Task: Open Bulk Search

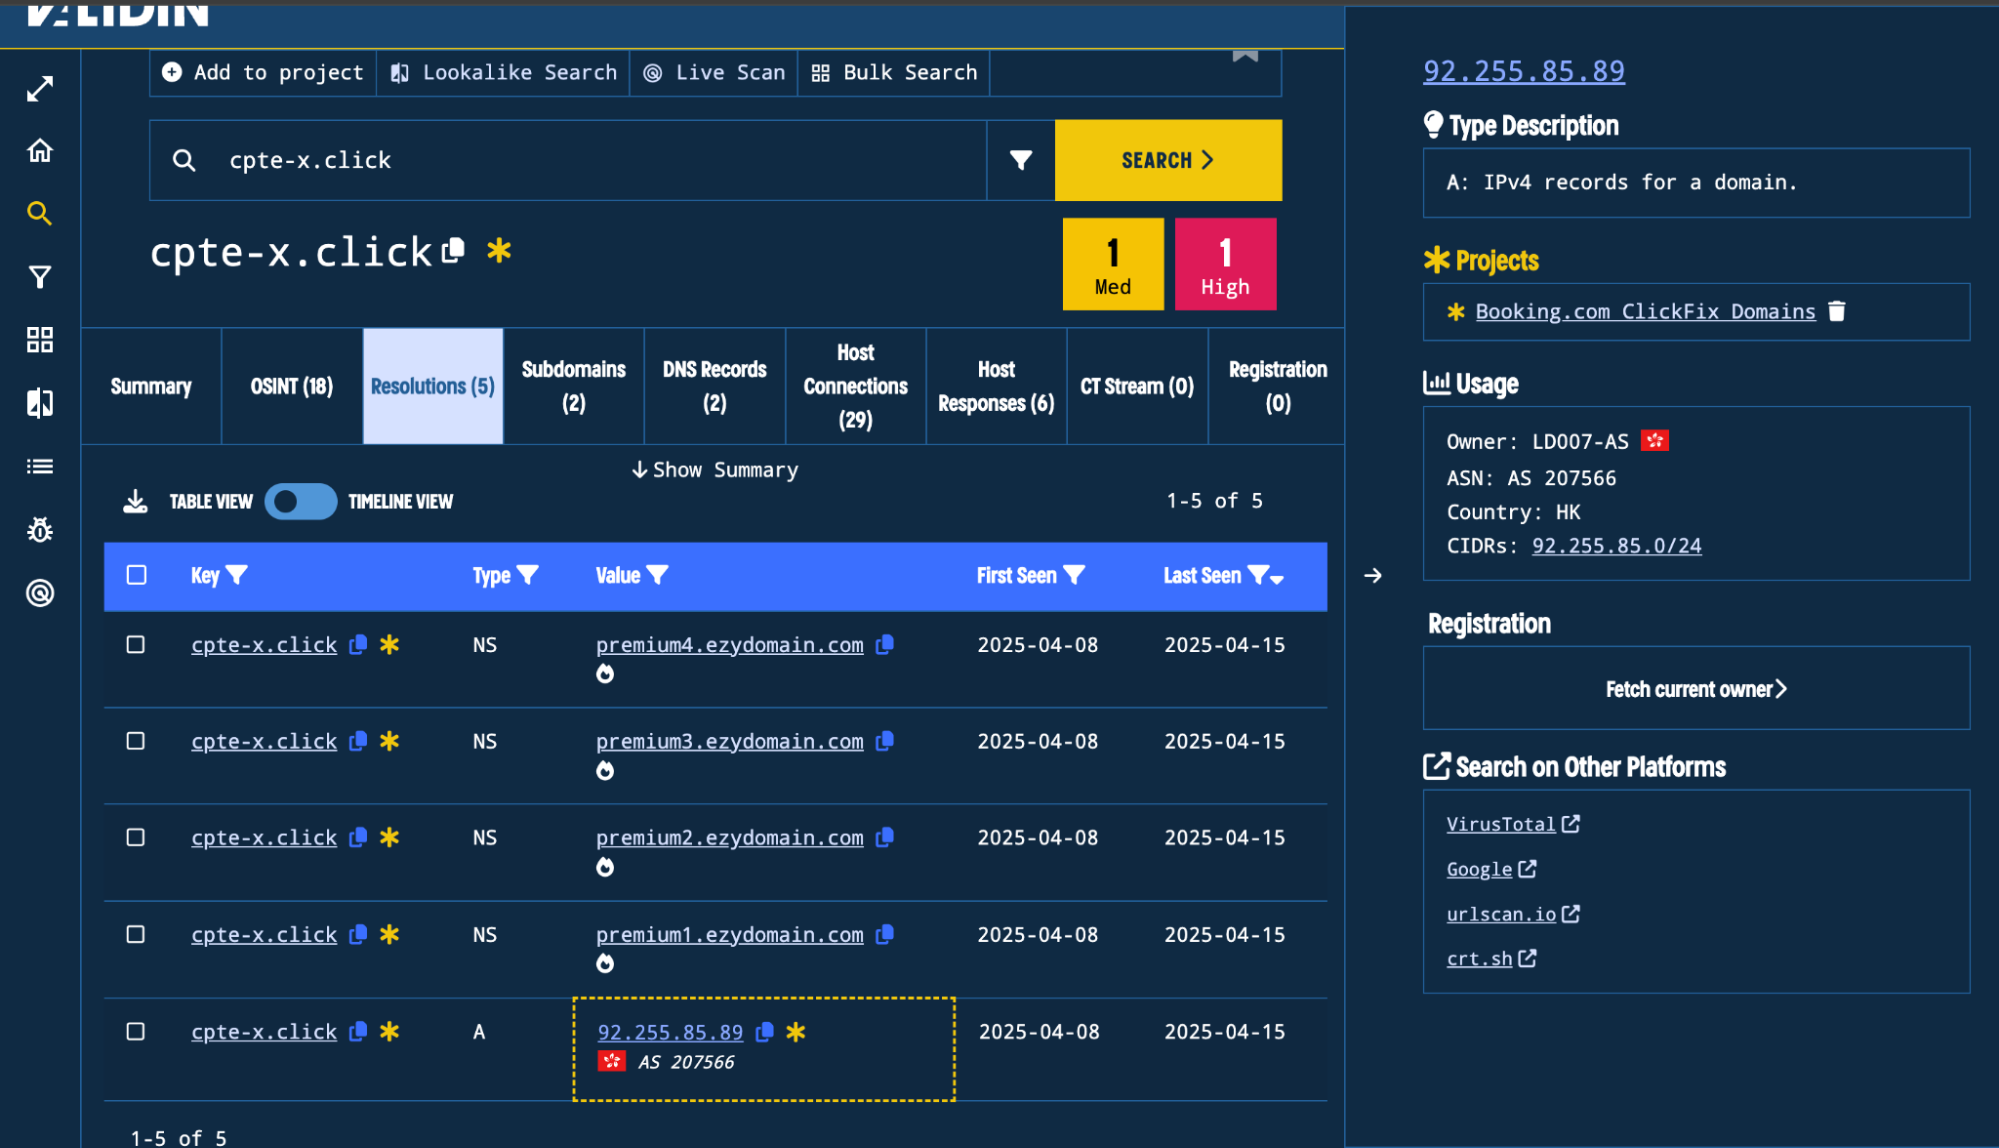Action: point(894,73)
